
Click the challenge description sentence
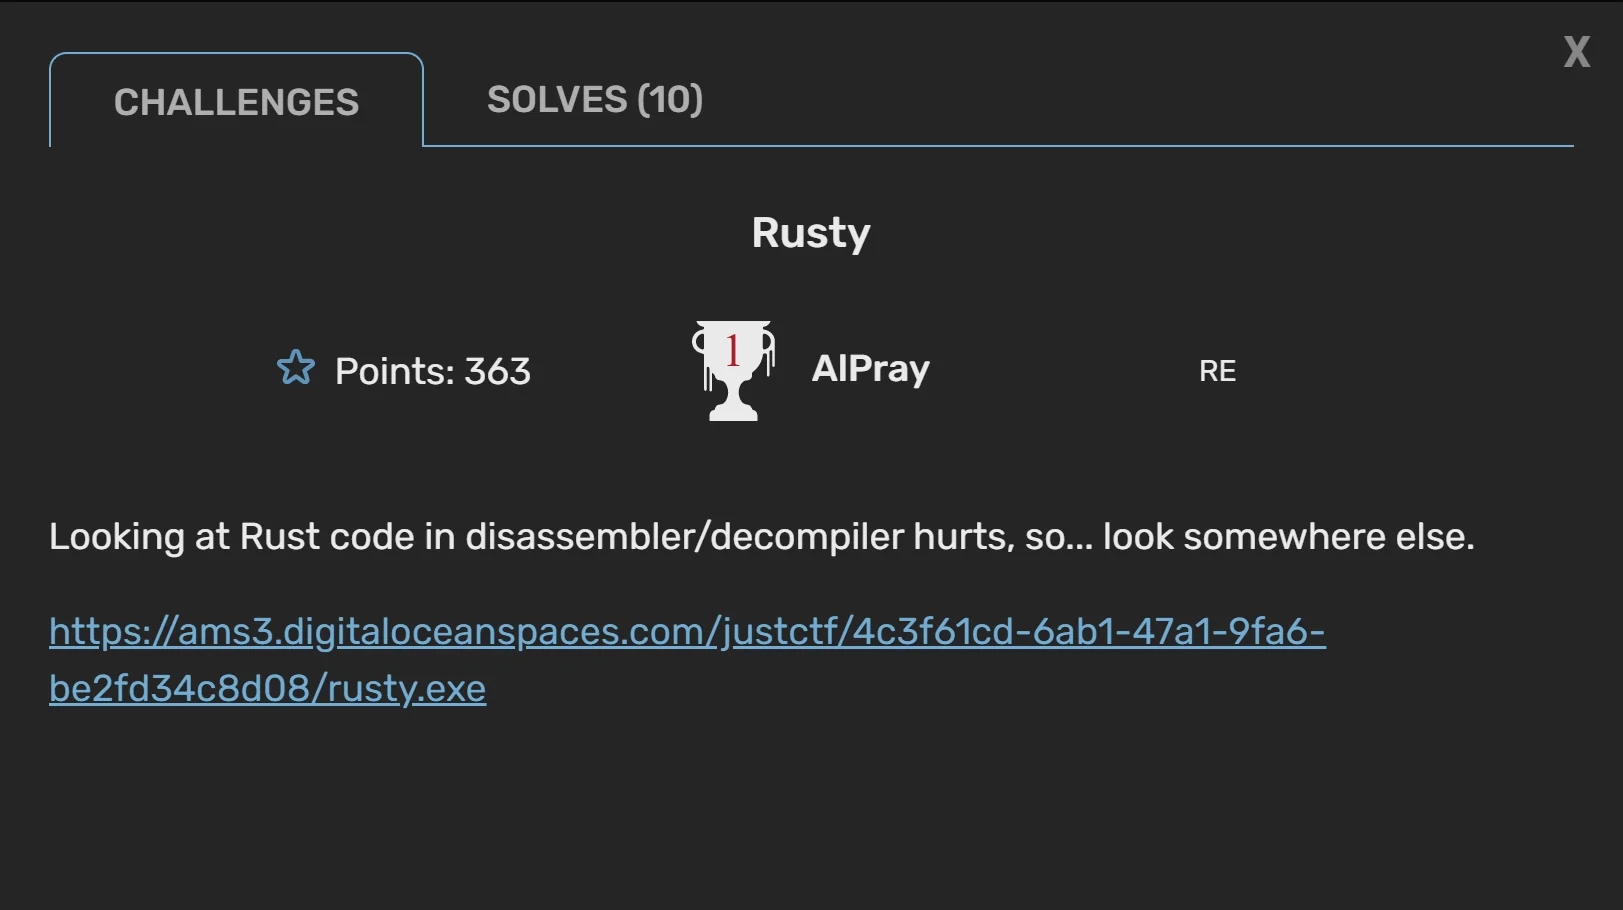(x=762, y=537)
